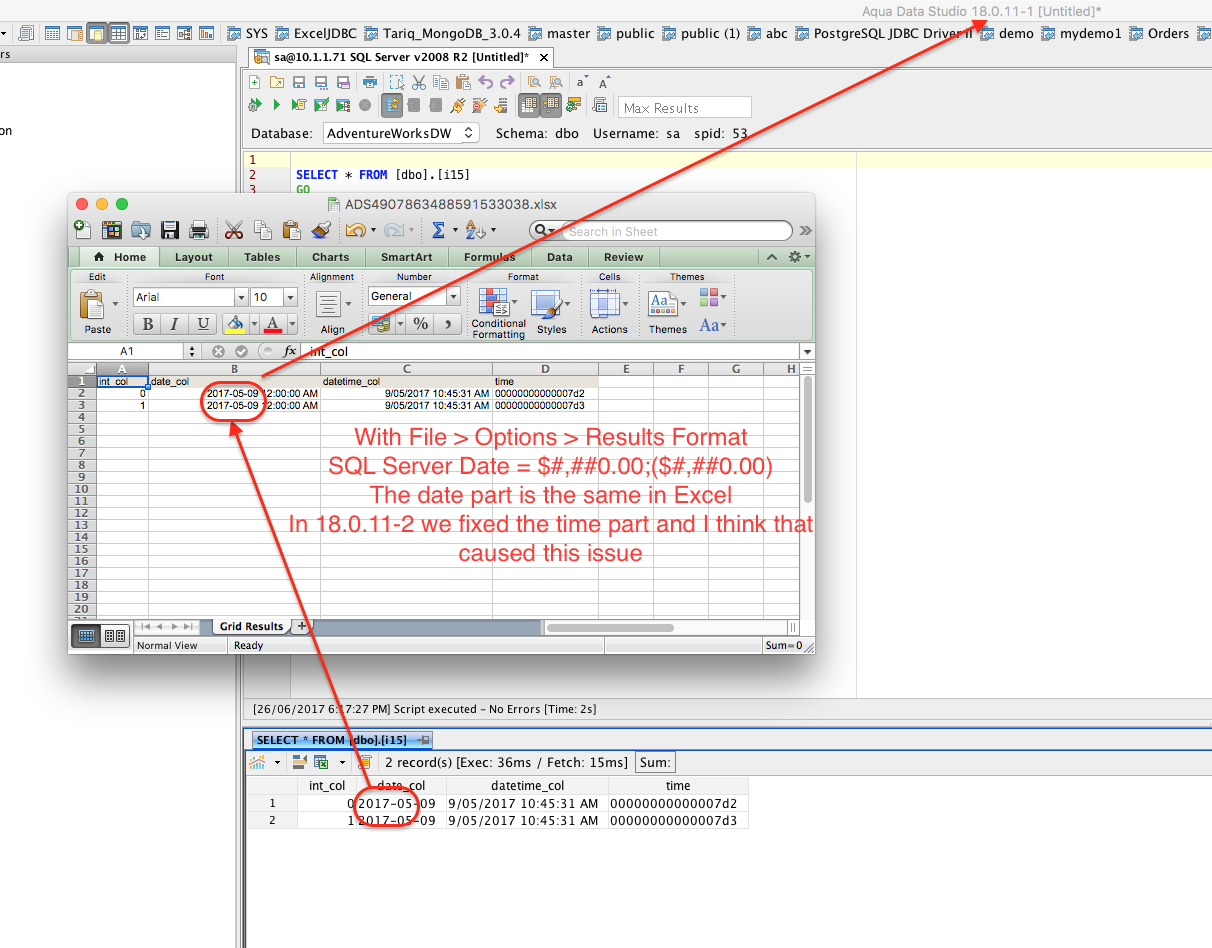Click the Excel Sort A-Z icon
Viewport: 1212px width, 948px height.
pyautogui.click(x=474, y=230)
